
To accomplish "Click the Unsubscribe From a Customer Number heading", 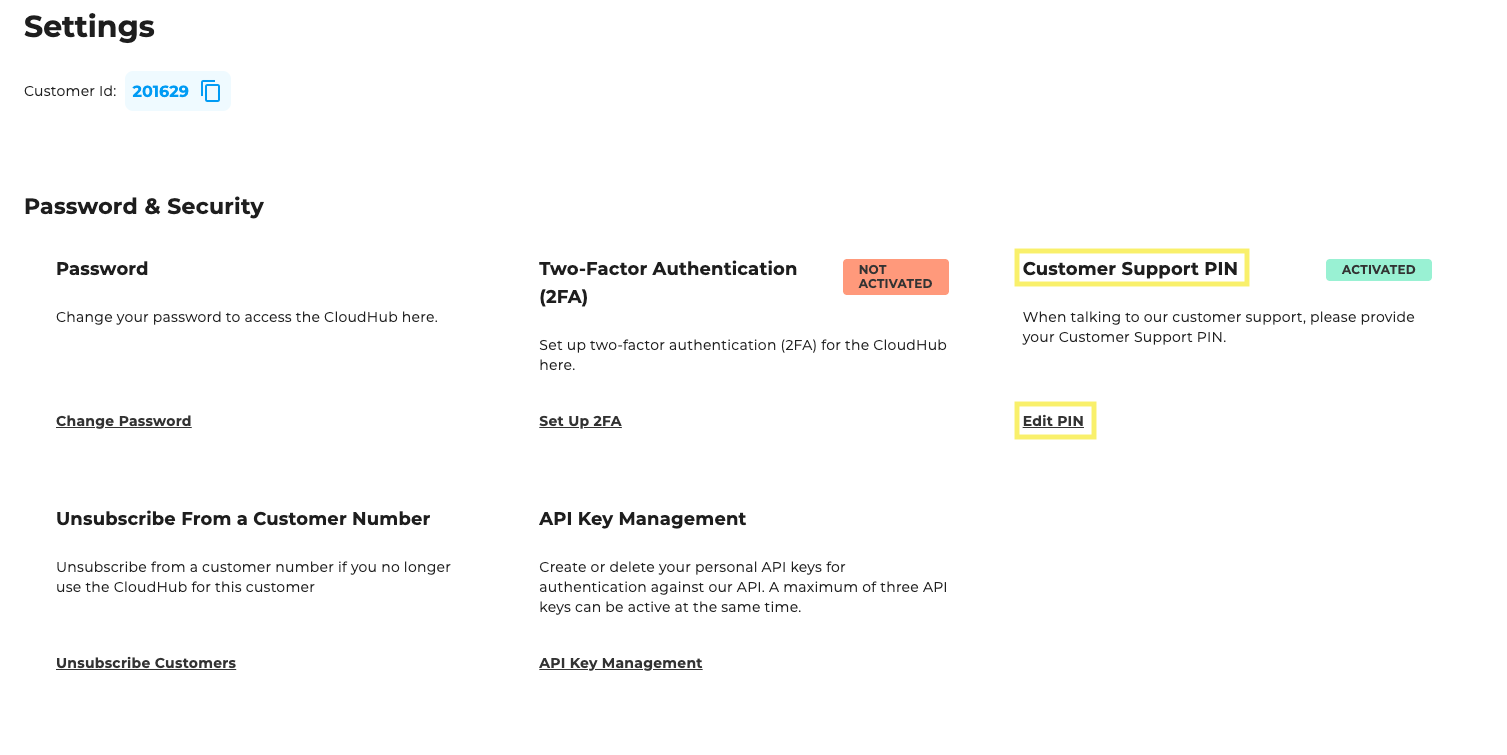I will click(243, 518).
